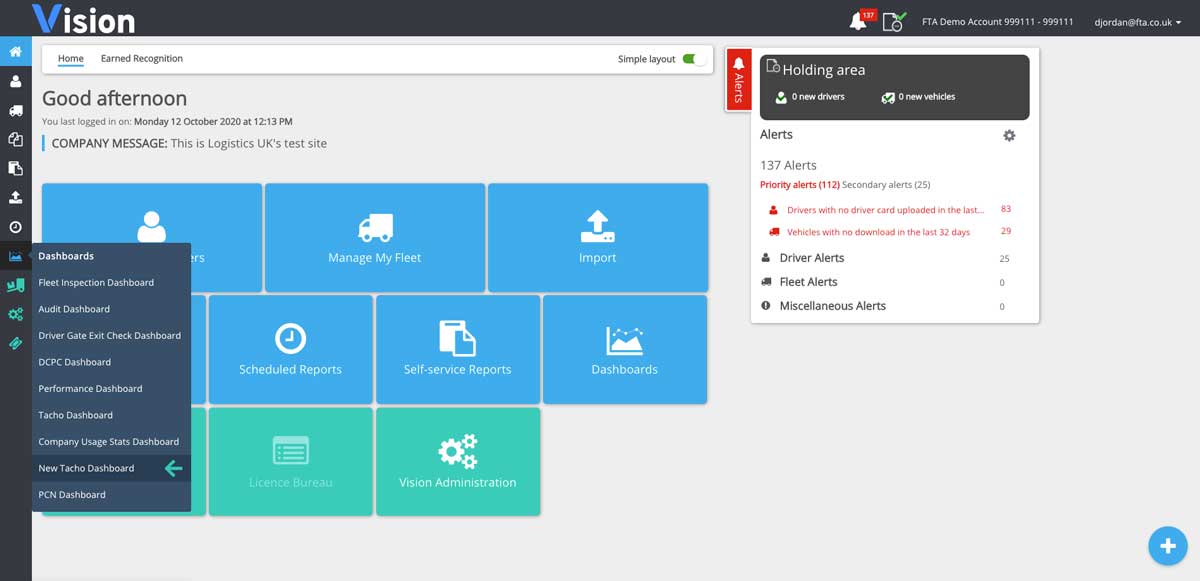Open the alerts settings gear icon
Viewport: 1200px width, 581px height.
(x=1009, y=135)
